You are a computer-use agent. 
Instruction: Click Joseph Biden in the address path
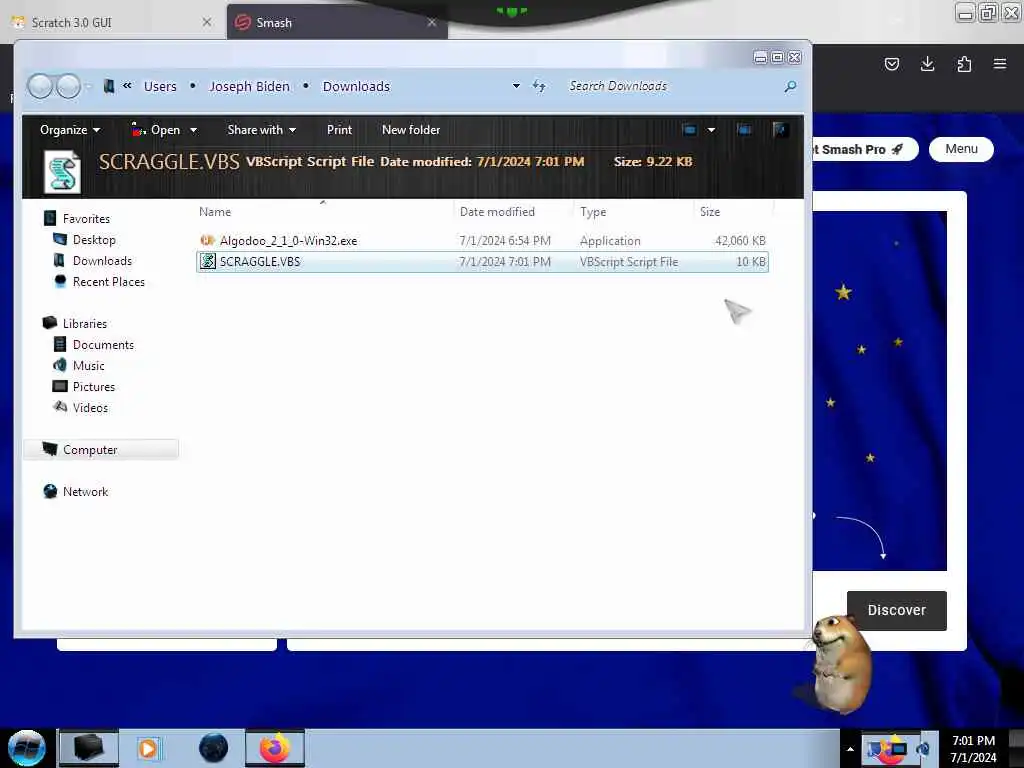click(x=249, y=86)
